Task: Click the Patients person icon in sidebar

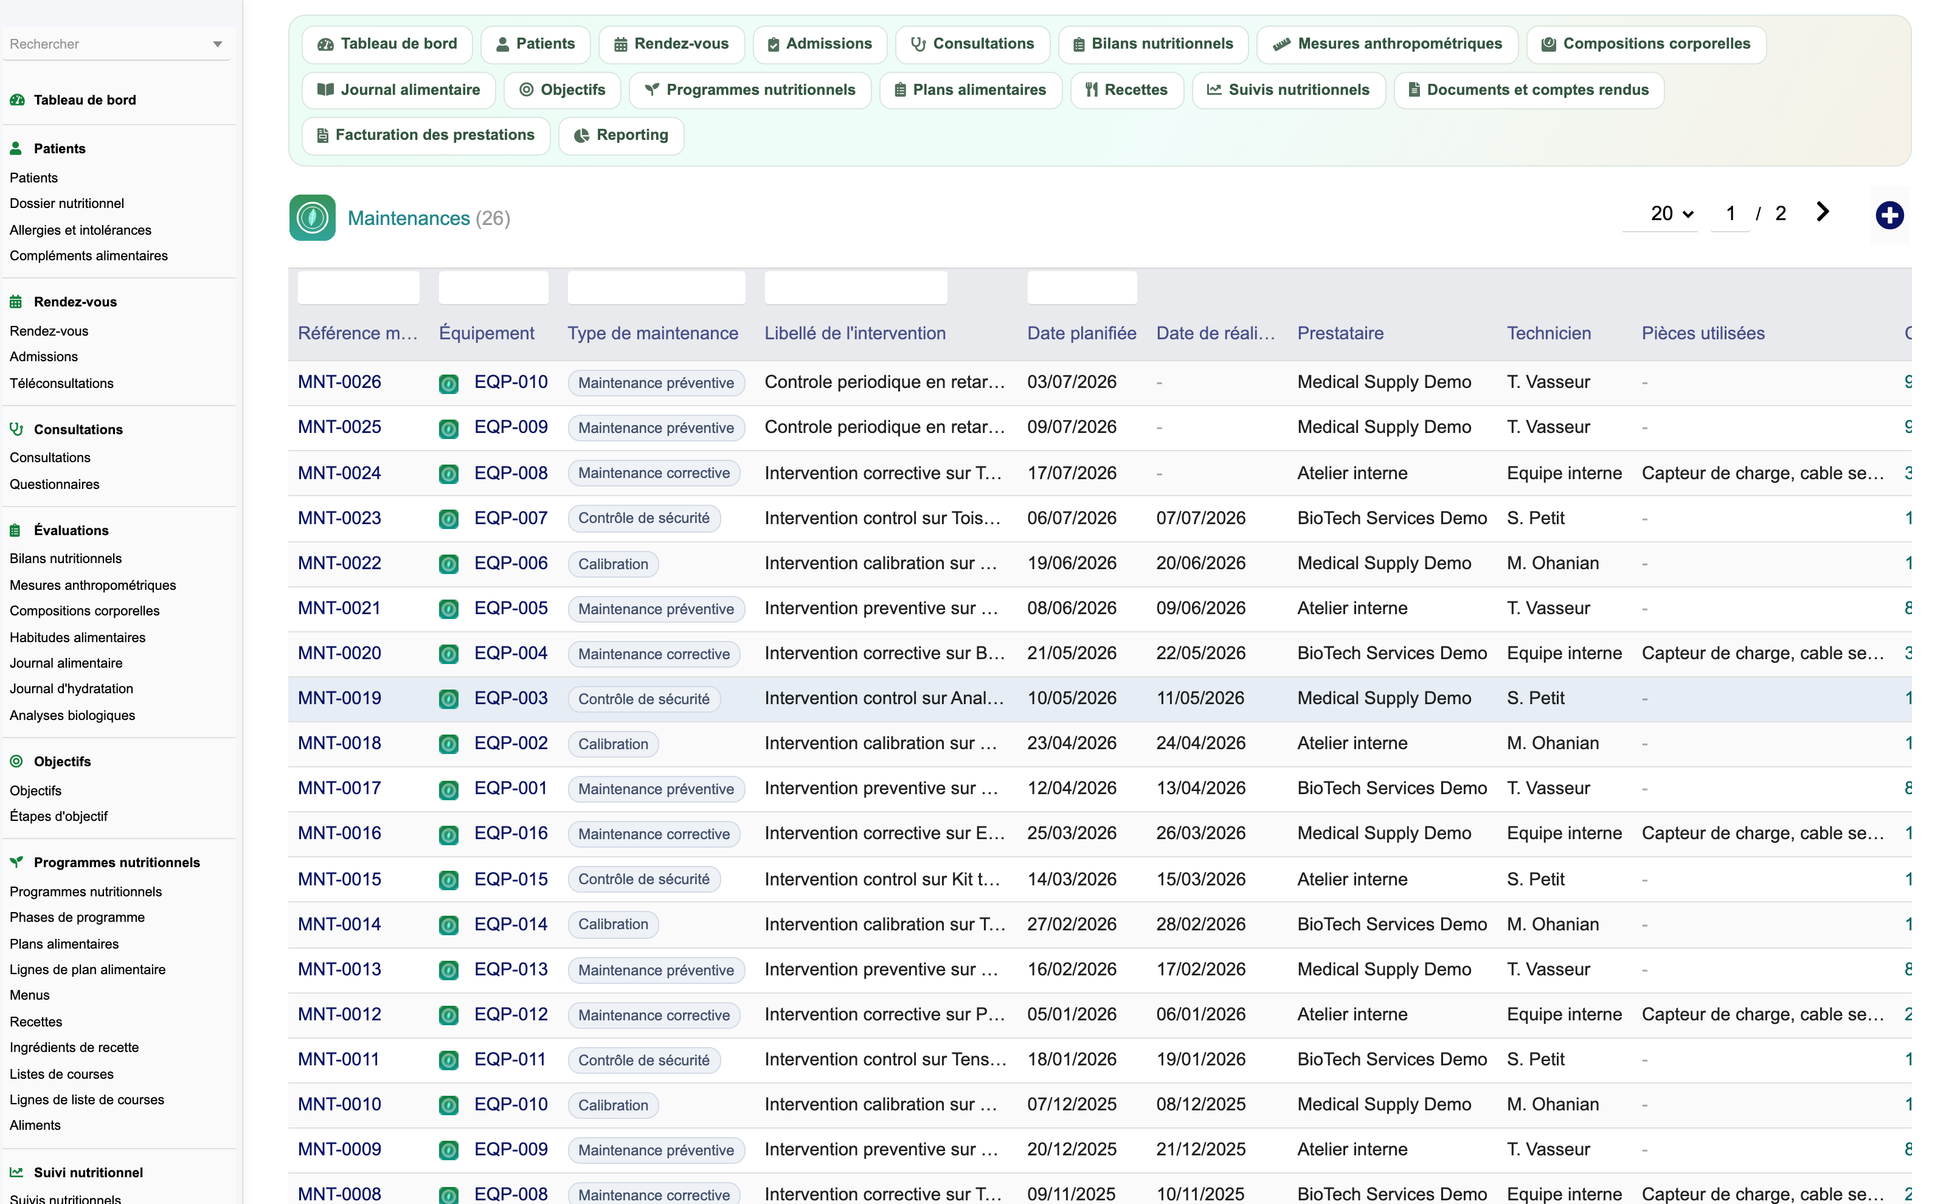Action: pos(16,148)
